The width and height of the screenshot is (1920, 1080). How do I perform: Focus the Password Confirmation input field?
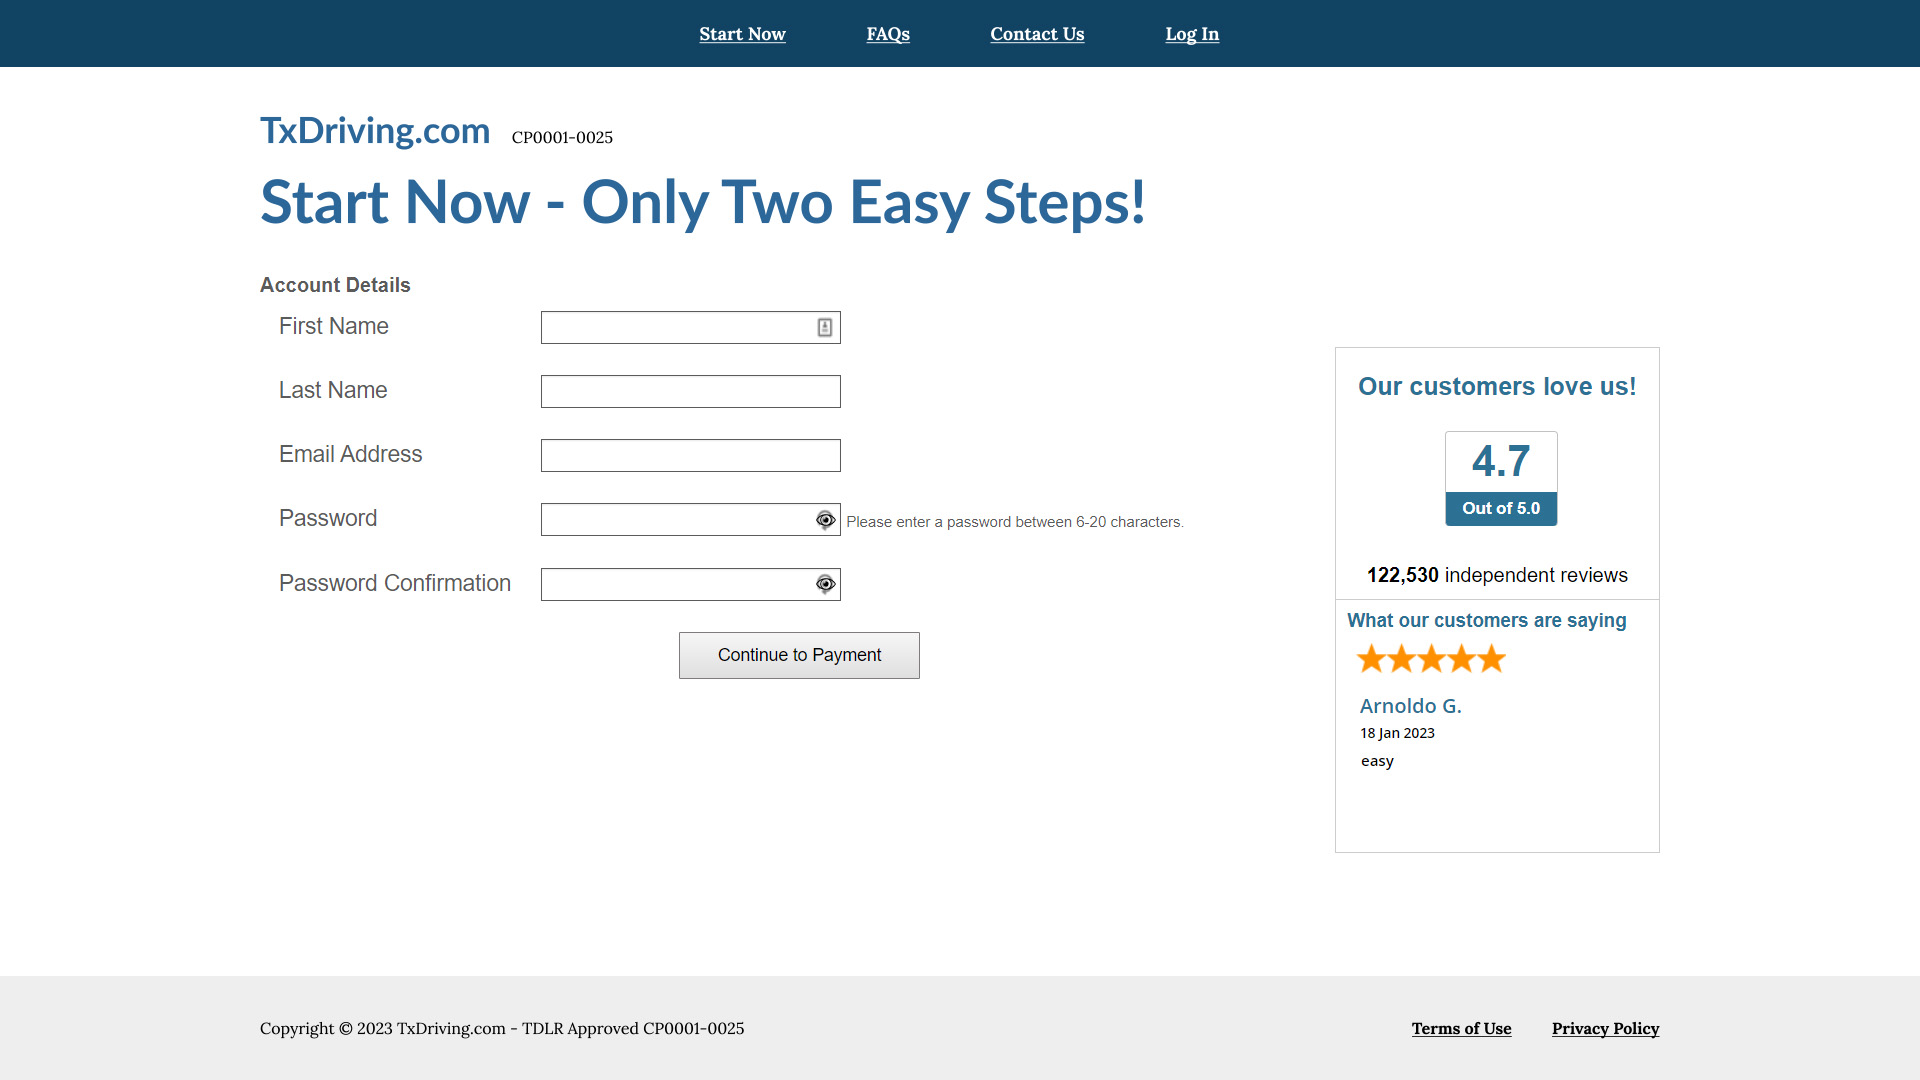pyautogui.click(x=691, y=584)
